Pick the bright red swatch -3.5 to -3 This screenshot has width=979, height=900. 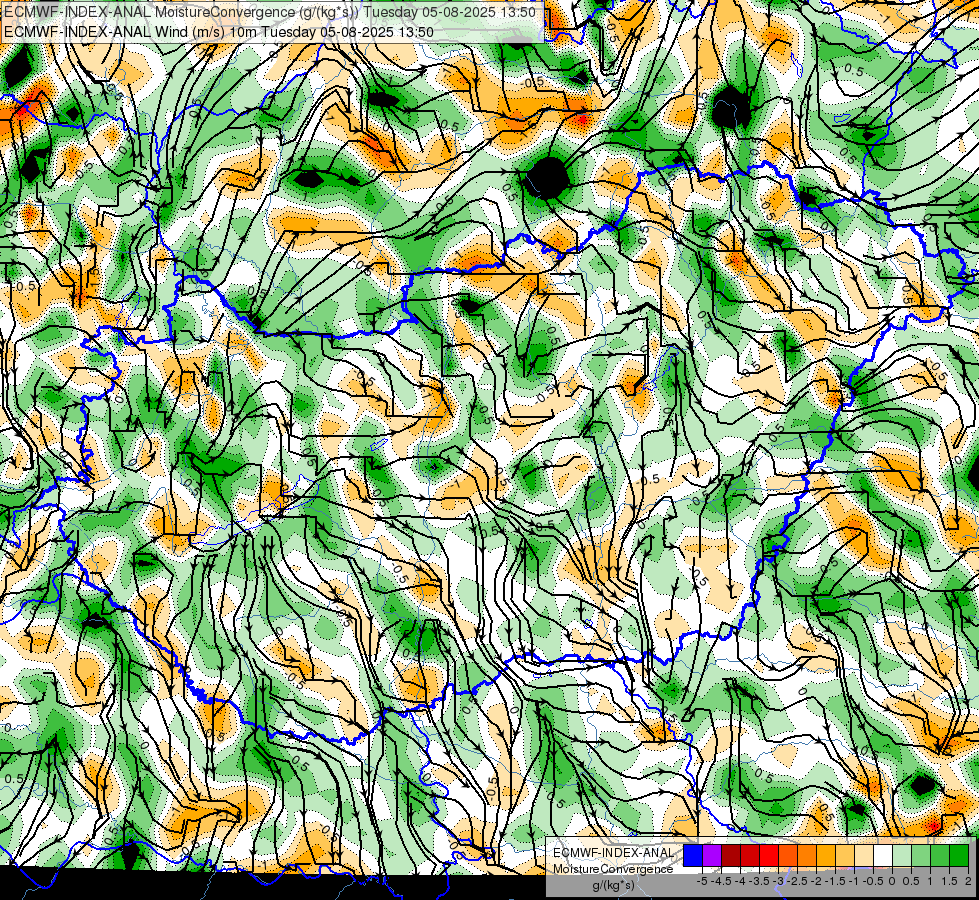[769, 855]
